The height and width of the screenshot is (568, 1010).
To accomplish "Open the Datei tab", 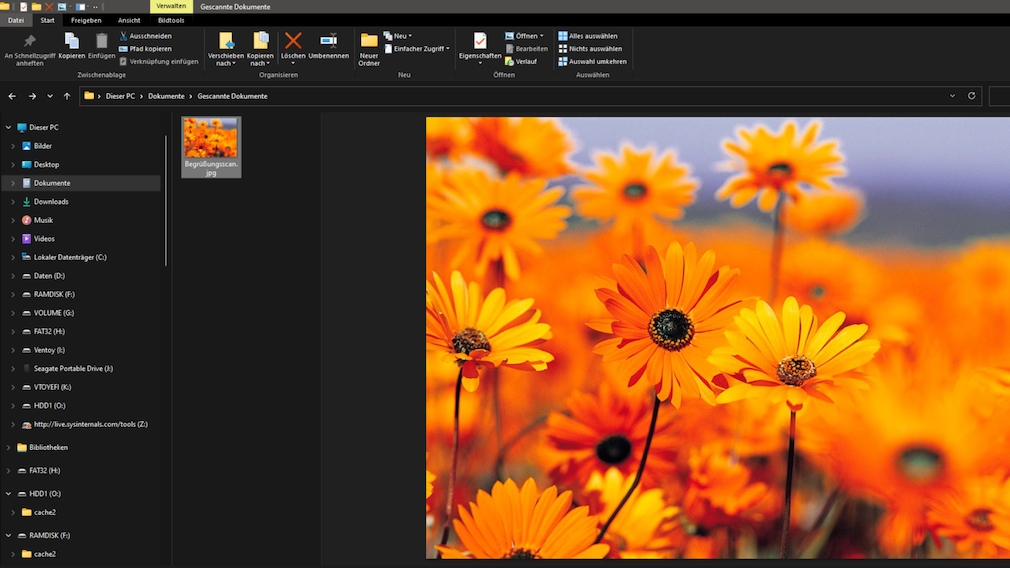I will pos(16,20).
